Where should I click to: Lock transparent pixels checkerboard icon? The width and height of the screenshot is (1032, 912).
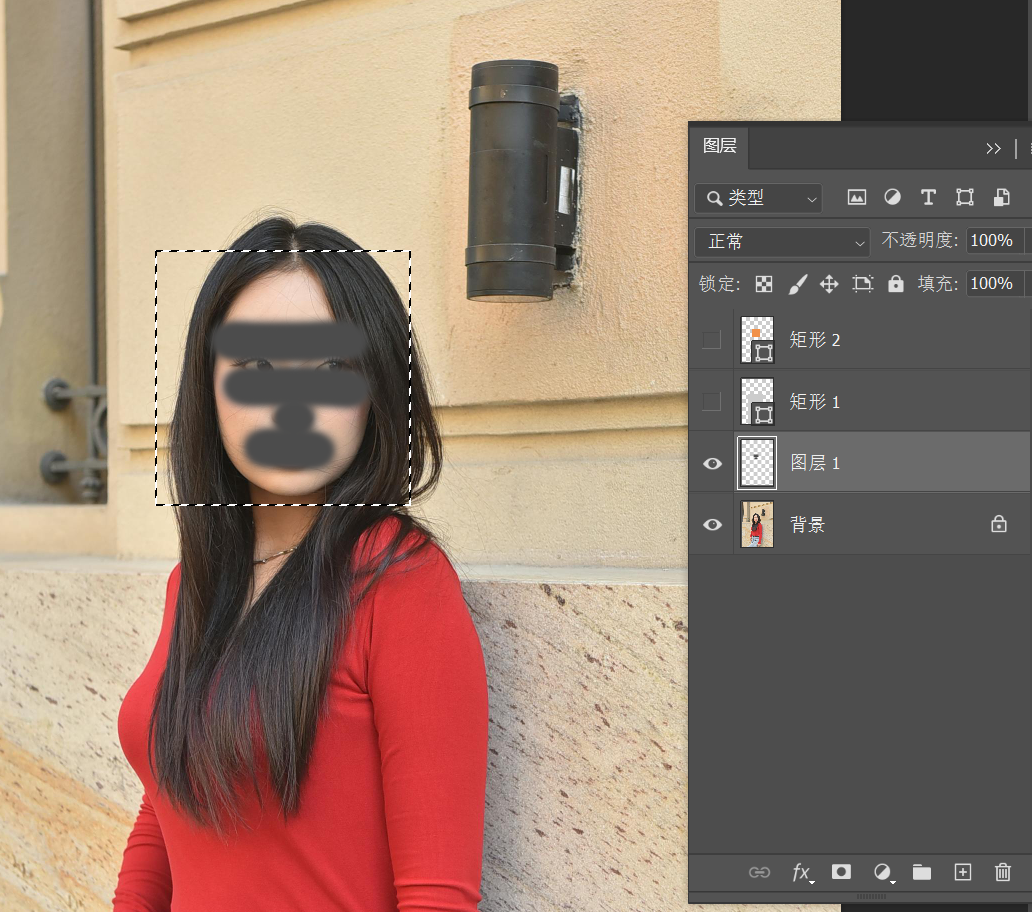point(764,284)
